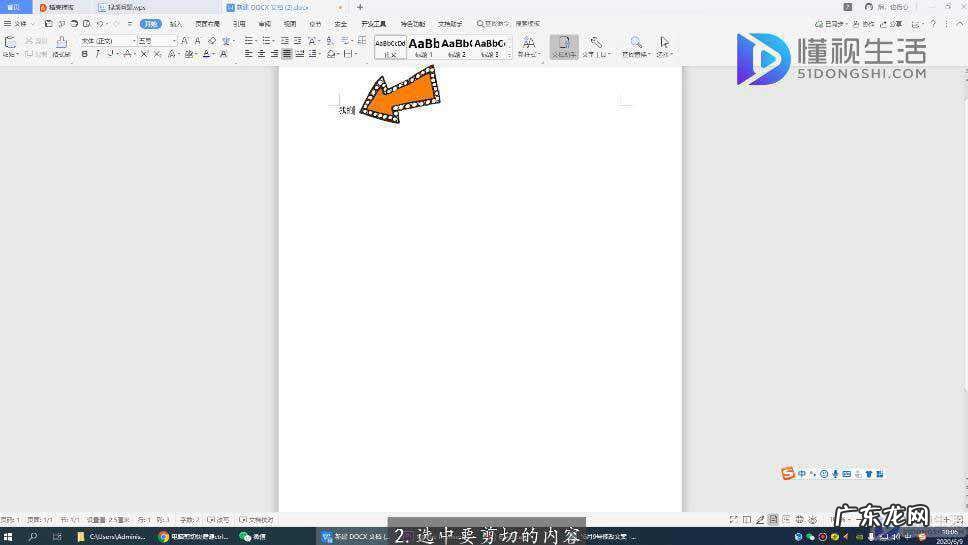Viewport: 968px width, 545px height.
Task: Select justified paragraph alignment
Action: click(x=287, y=54)
